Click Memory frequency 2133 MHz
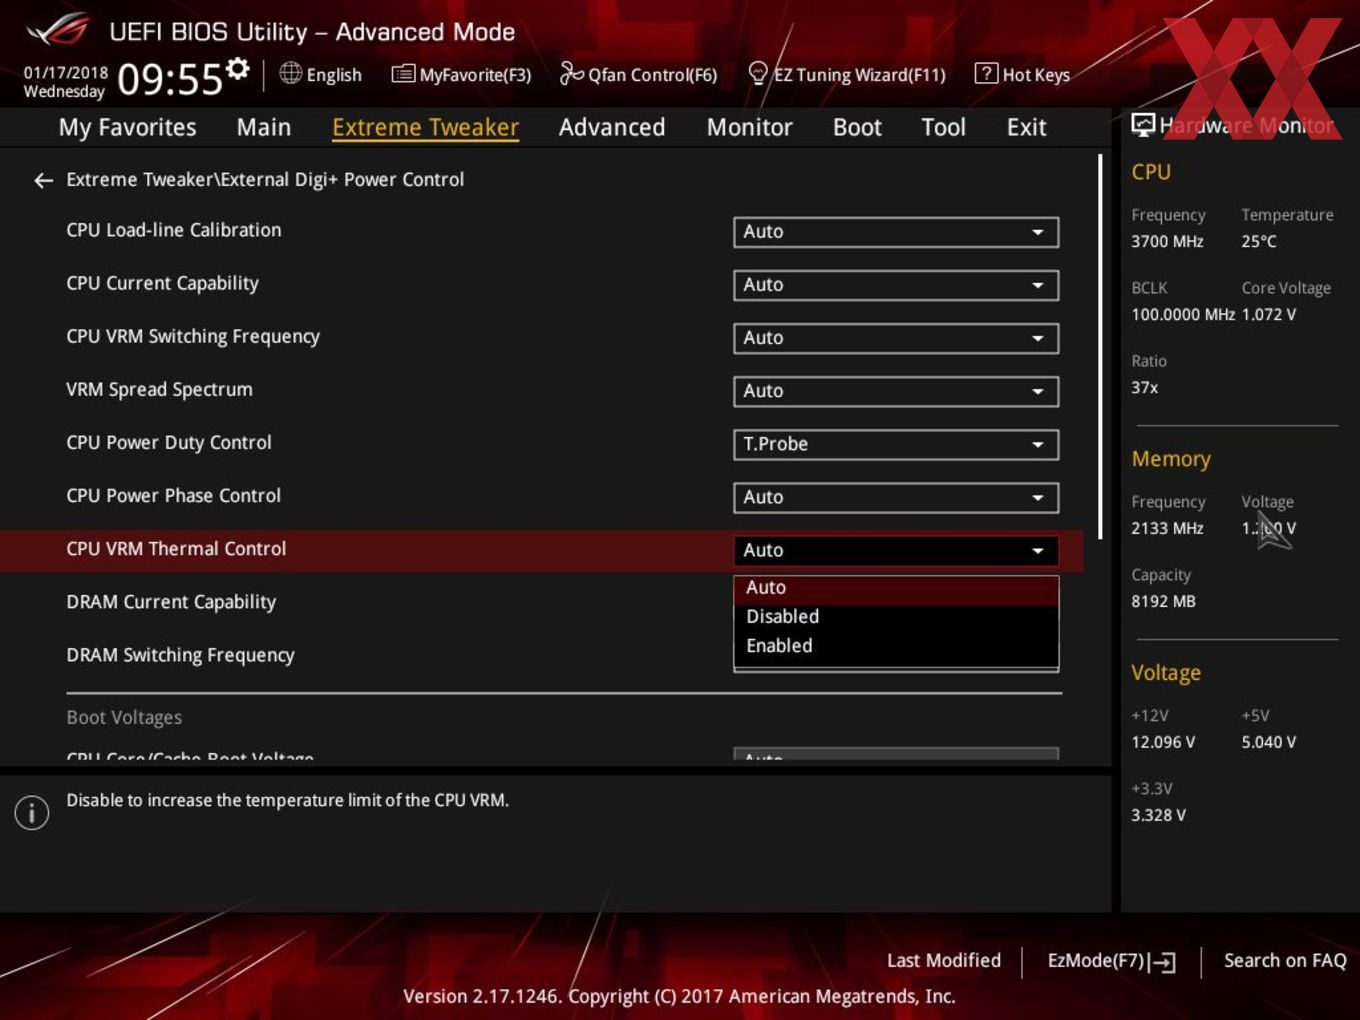This screenshot has width=1360, height=1020. (1167, 528)
